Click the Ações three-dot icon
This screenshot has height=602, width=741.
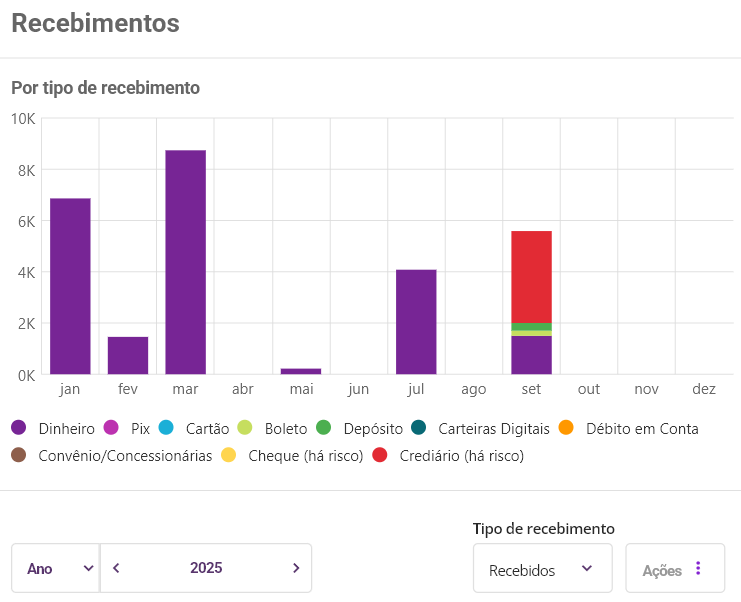pos(698,569)
